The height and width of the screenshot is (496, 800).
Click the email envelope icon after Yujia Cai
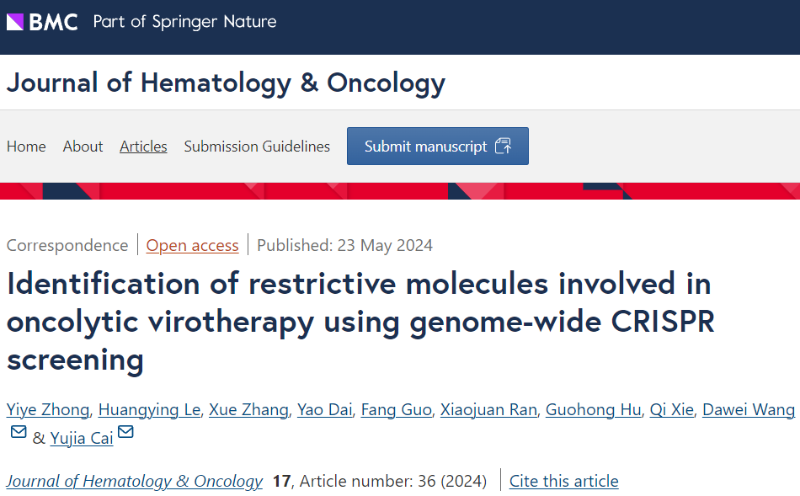click(126, 432)
